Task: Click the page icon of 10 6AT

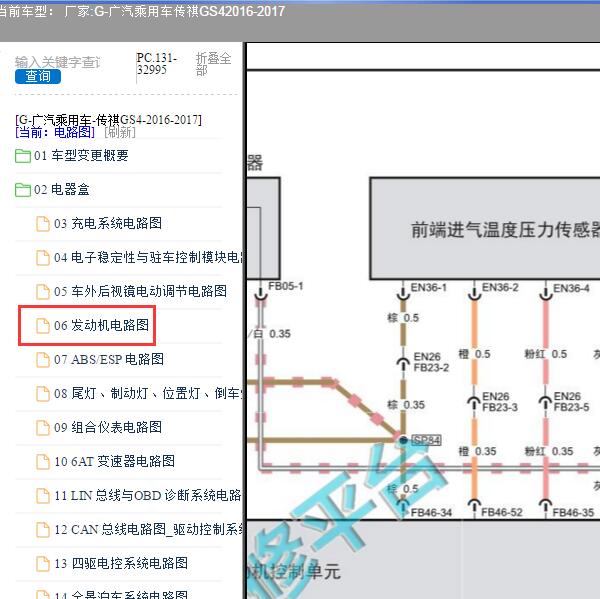Action: point(43,462)
